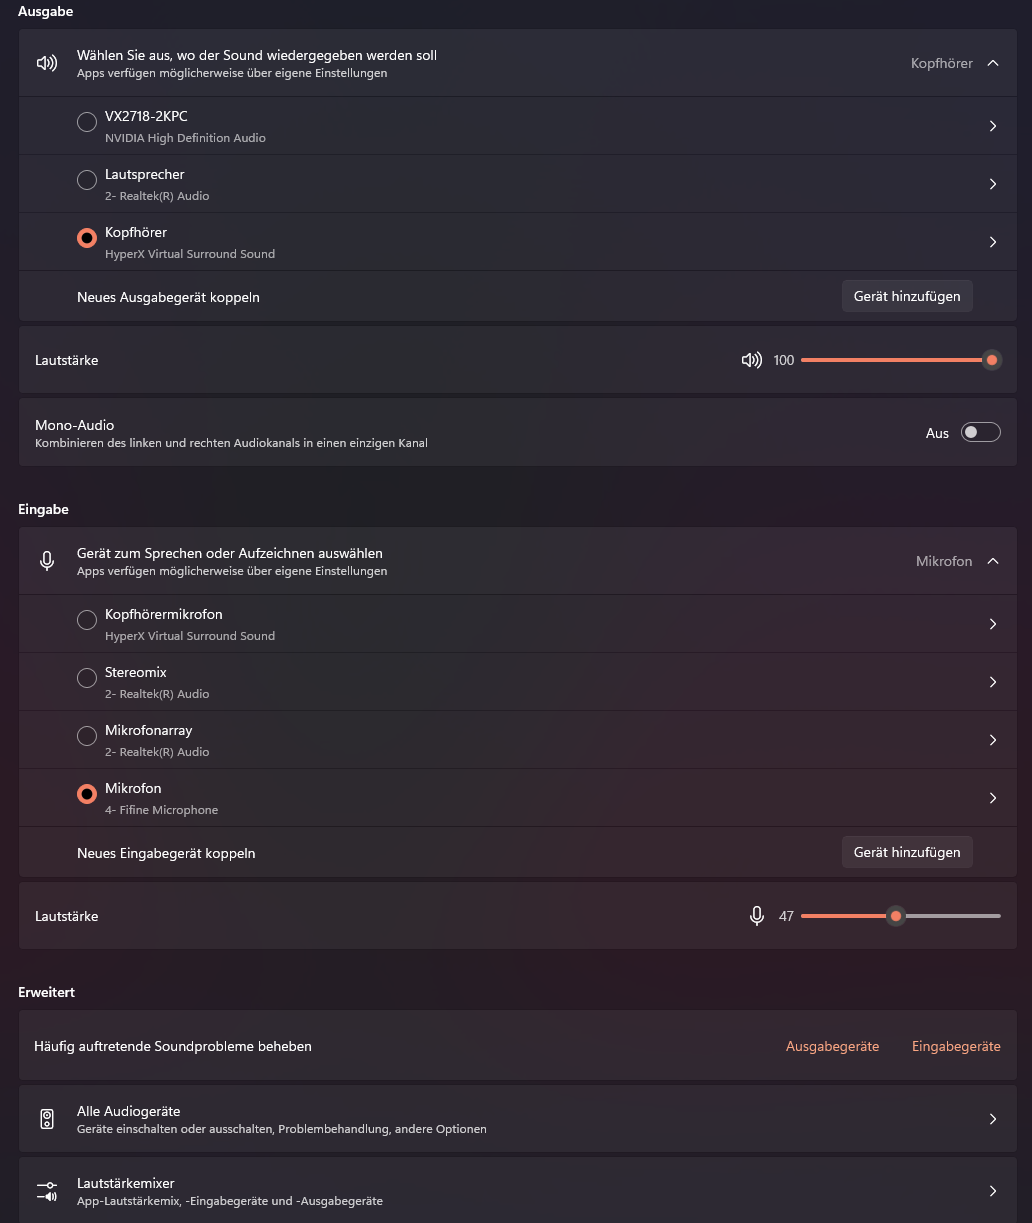Open Alle Audiogeräte page chevron

993,1119
